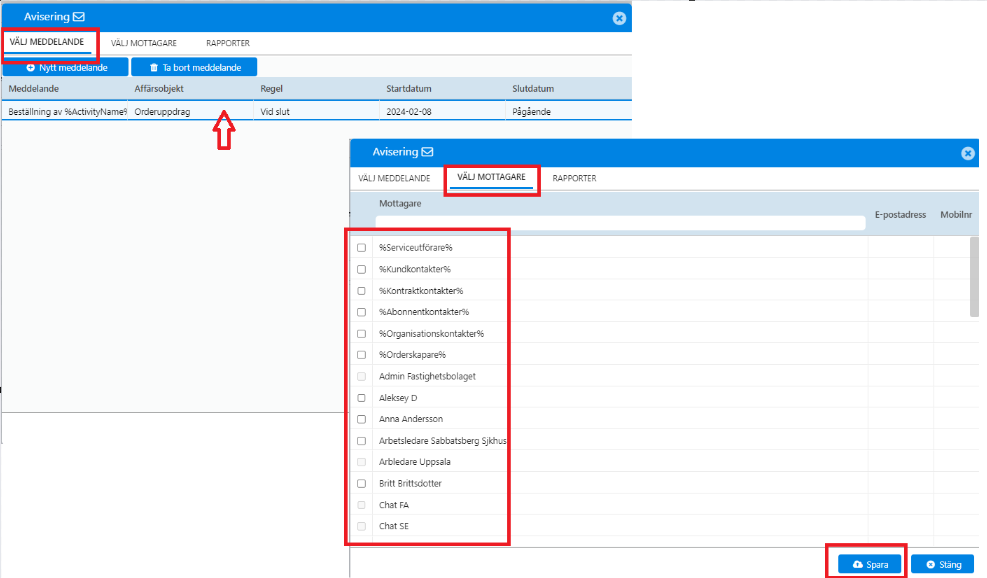Click the envelope icon beside Avisering in the front window

tap(427, 152)
